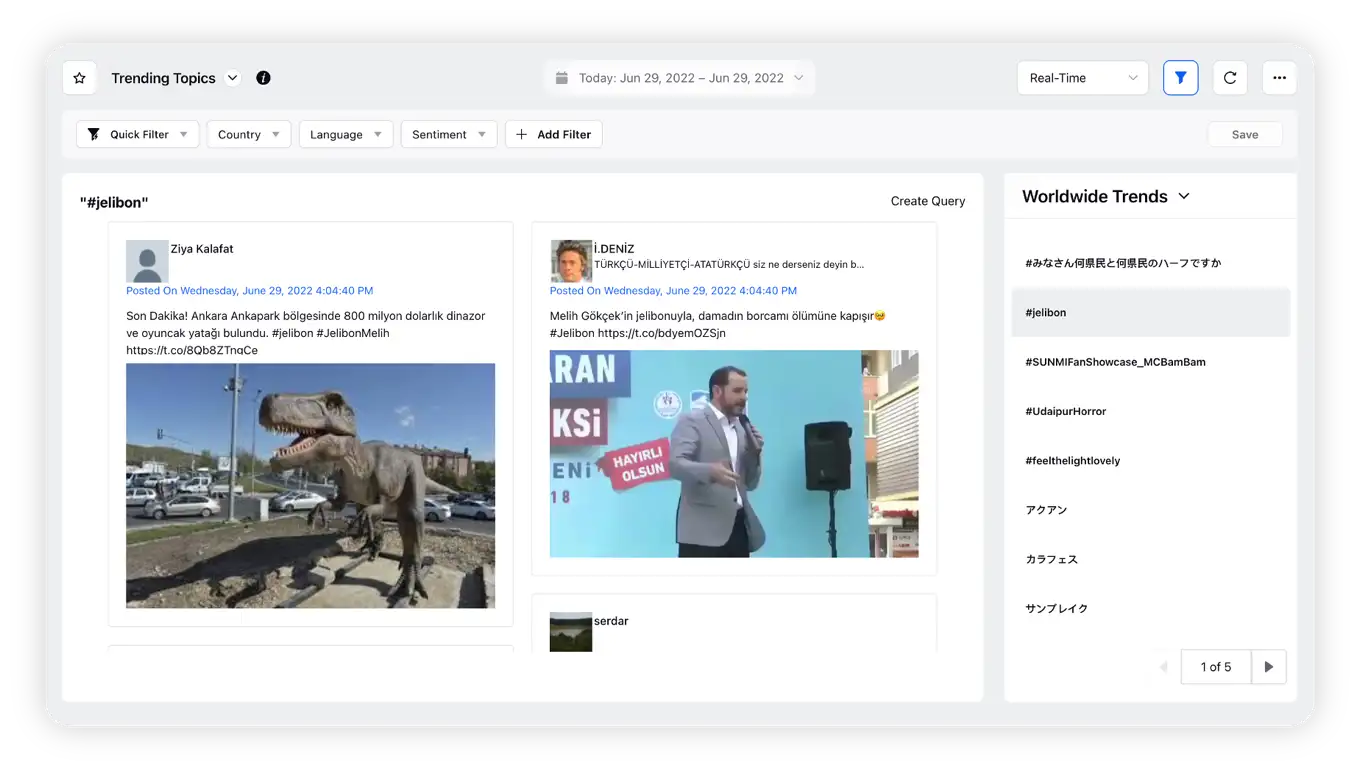Click the calendar icon in date picker
The width and height of the screenshot is (1360, 771).
[x=562, y=78]
